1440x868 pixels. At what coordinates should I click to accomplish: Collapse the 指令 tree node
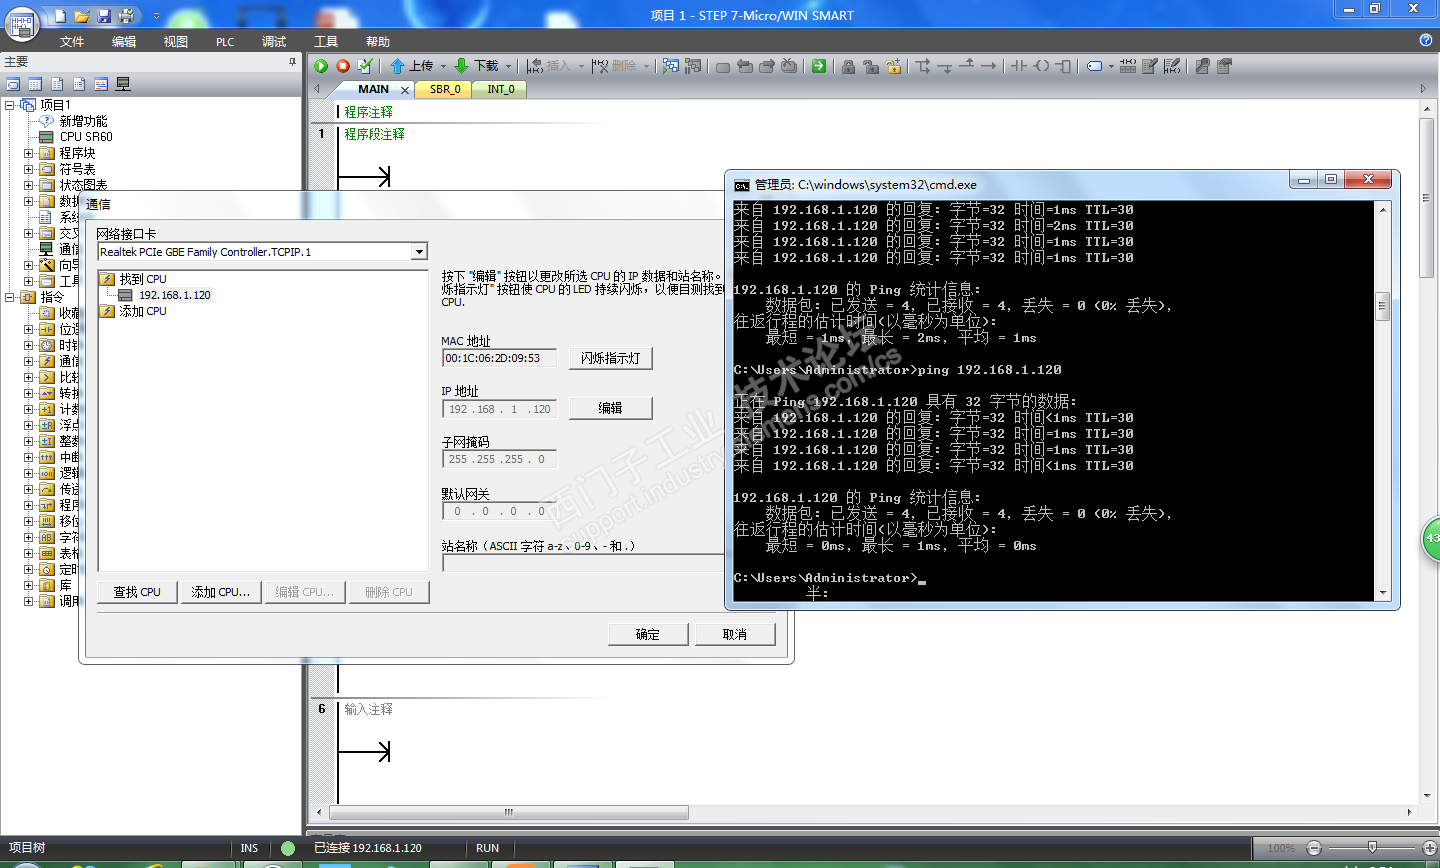[x=10, y=297]
